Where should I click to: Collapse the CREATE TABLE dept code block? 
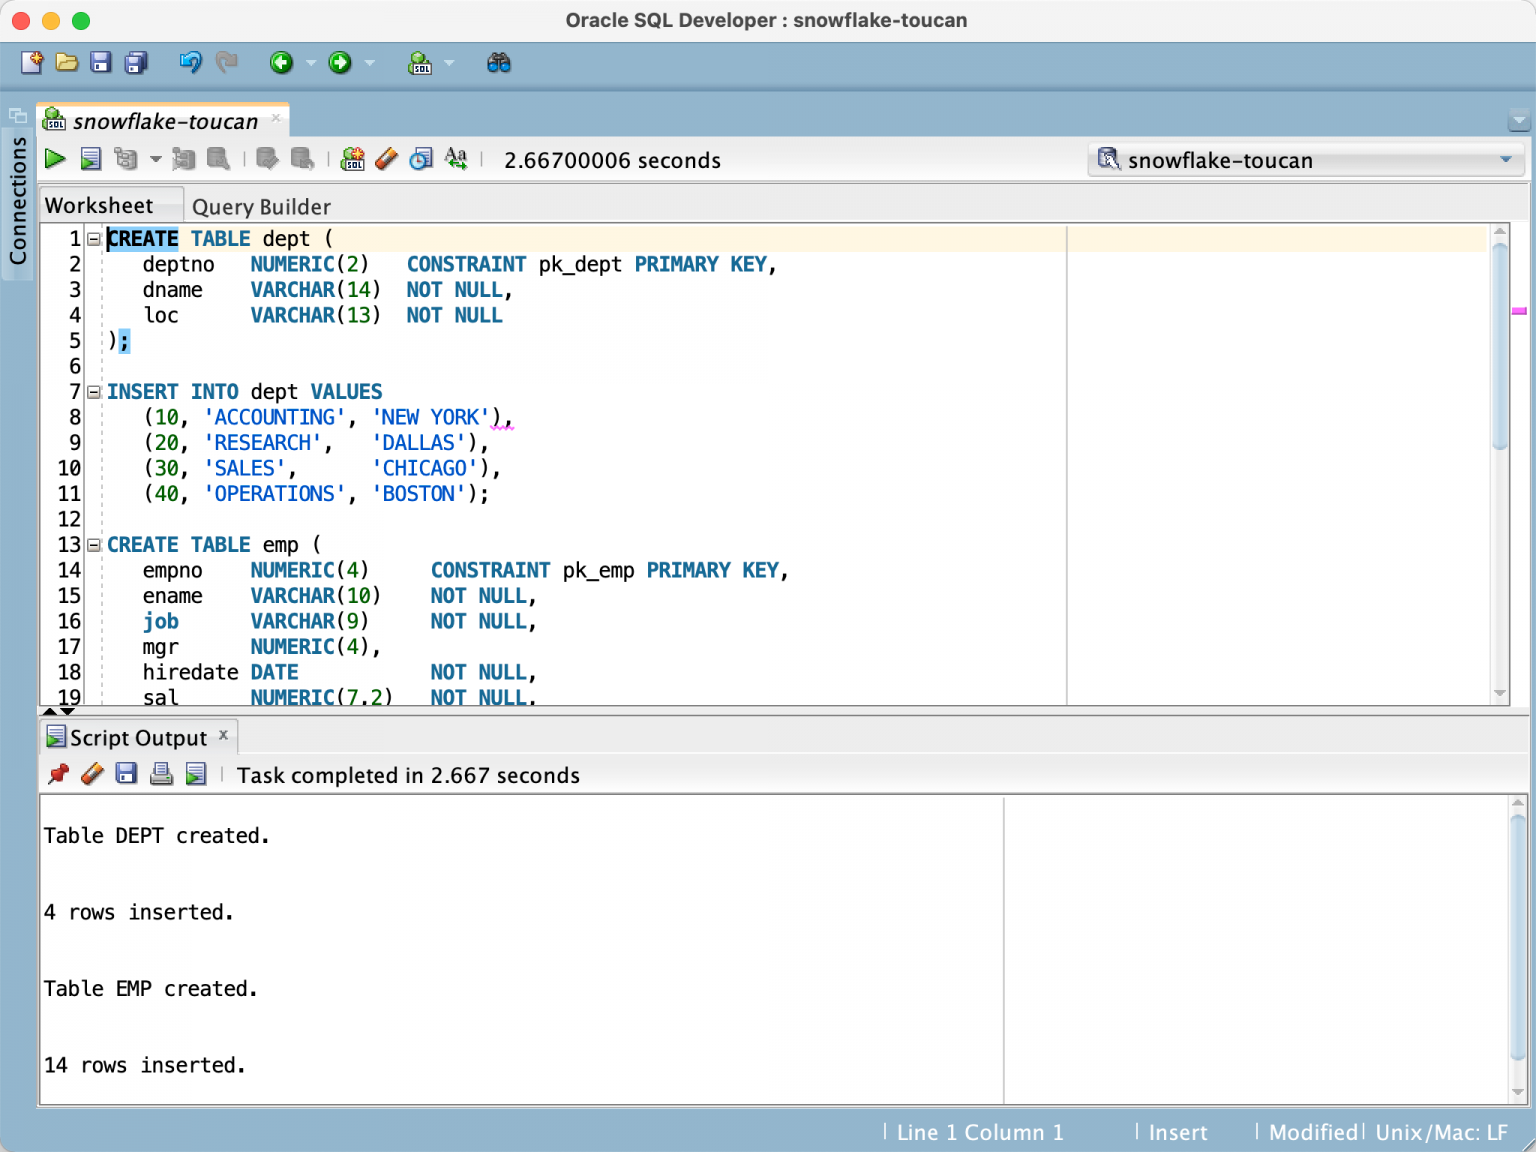[94, 239]
